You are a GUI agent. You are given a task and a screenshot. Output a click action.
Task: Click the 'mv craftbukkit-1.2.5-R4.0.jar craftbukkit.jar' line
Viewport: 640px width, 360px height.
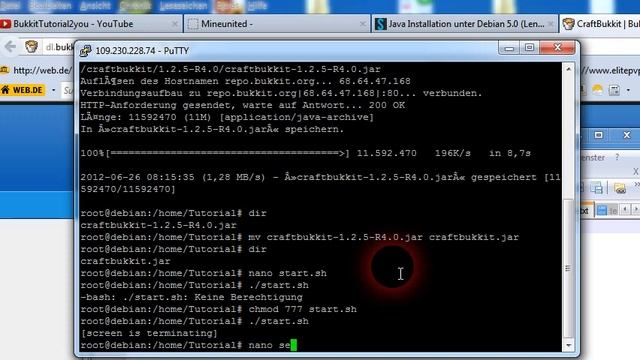[300, 238]
